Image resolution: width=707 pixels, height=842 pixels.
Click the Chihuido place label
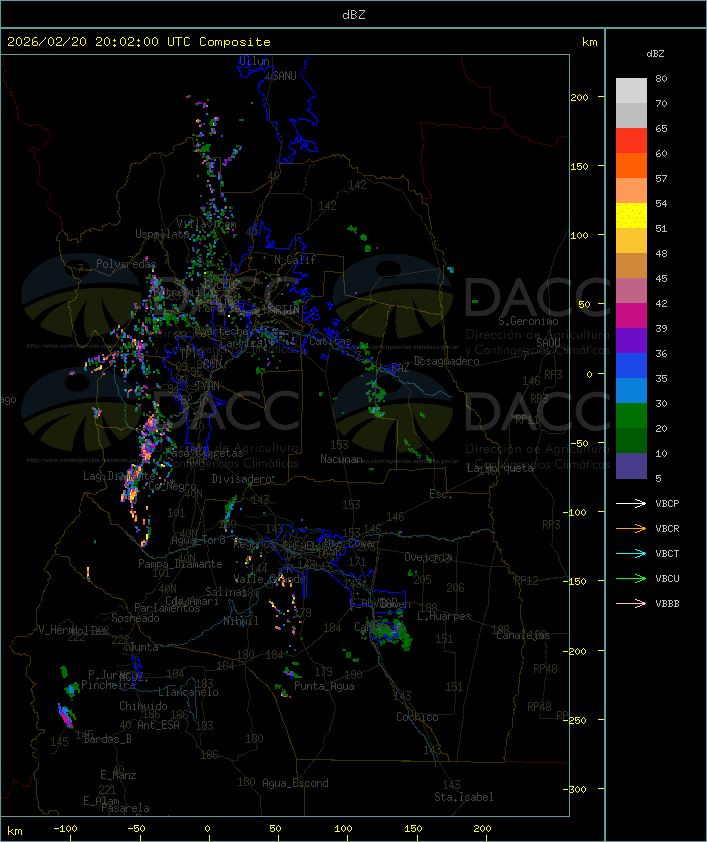pos(143,706)
